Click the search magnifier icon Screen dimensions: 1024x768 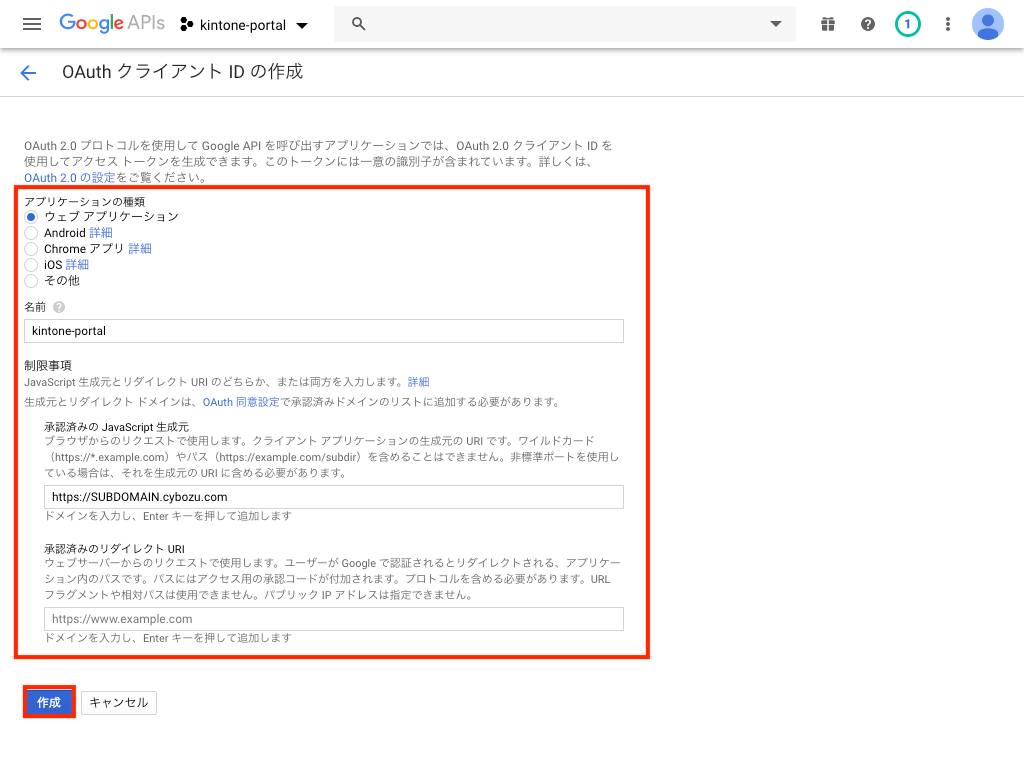359,24
